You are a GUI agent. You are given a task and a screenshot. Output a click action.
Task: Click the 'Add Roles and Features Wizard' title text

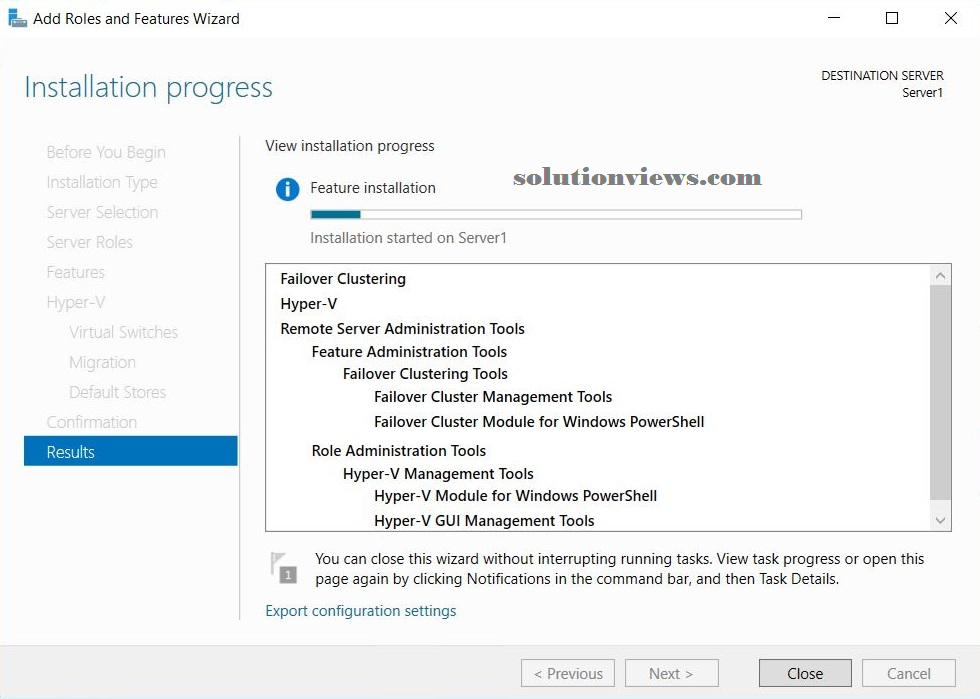coord(136,19)
